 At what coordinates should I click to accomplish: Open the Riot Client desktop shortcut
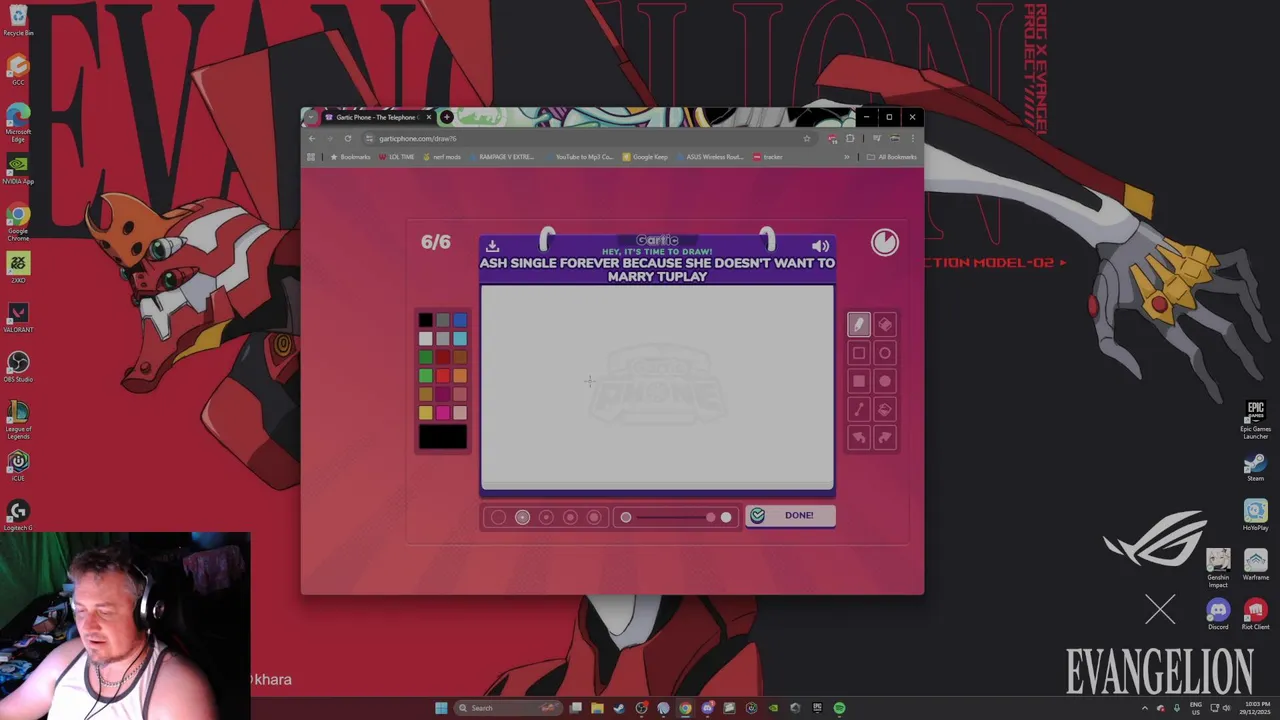click(x=1255, y=614)
